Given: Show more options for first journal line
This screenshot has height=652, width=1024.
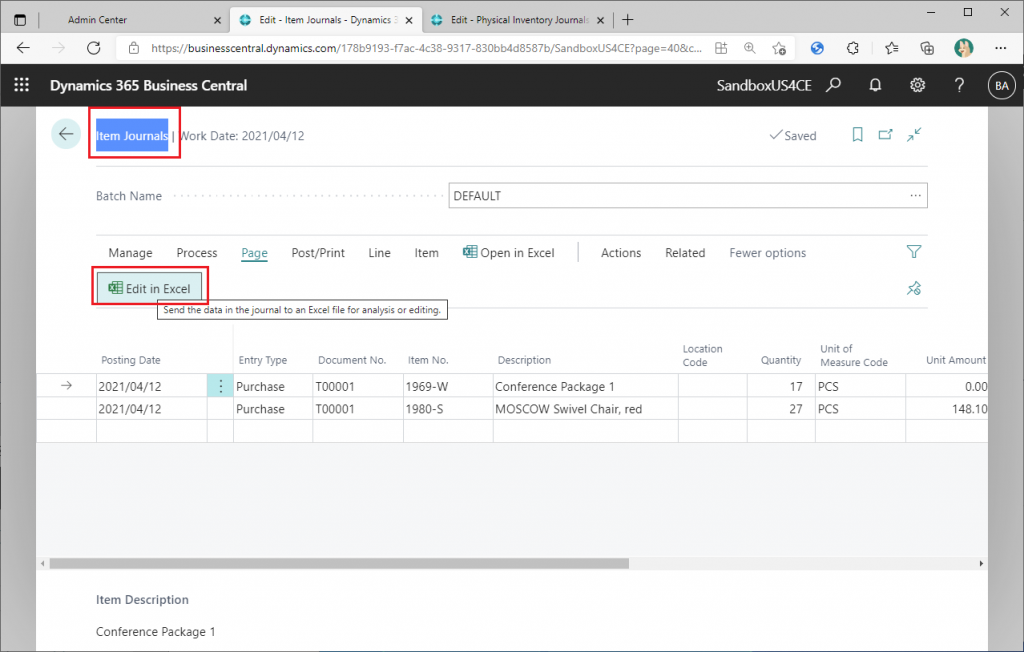Looking at the screenshot, I should tap(221, 386).
